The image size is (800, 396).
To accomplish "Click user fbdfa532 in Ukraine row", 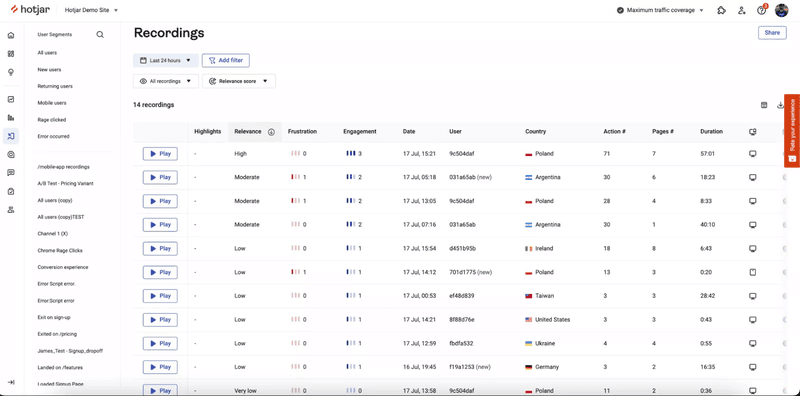I will [x=461, y=343].
